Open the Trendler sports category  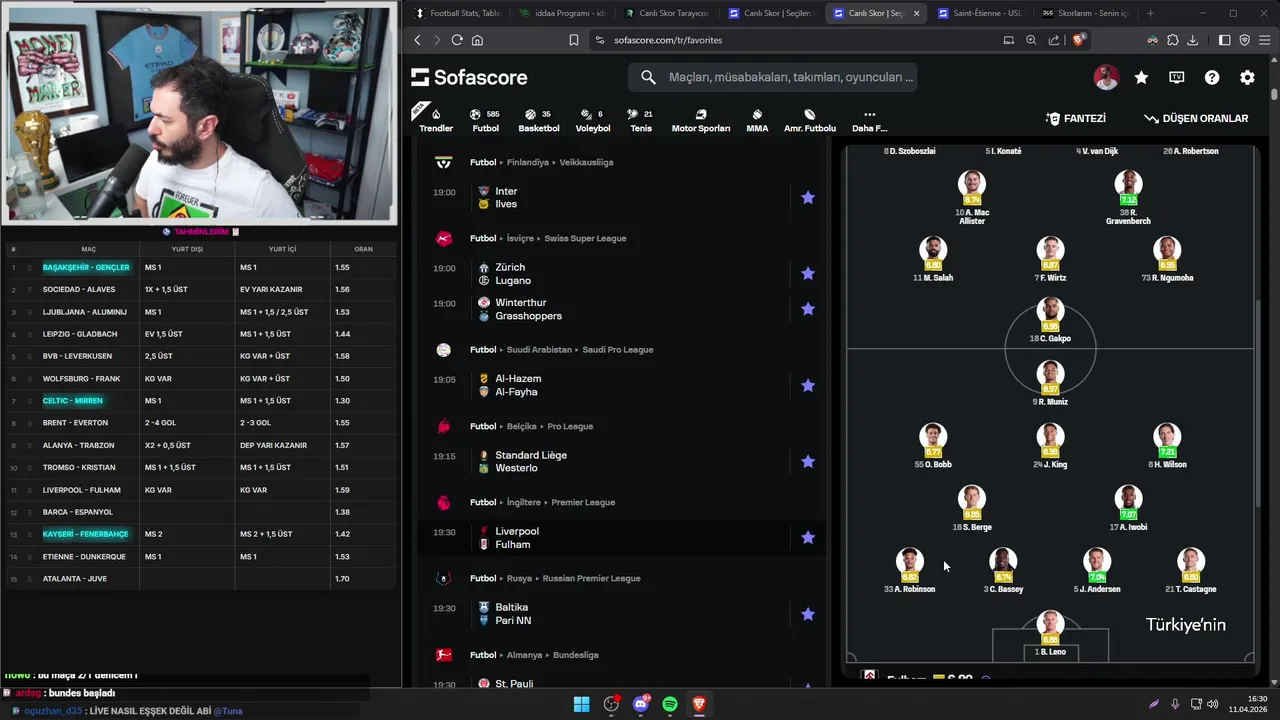pos(436,120)
